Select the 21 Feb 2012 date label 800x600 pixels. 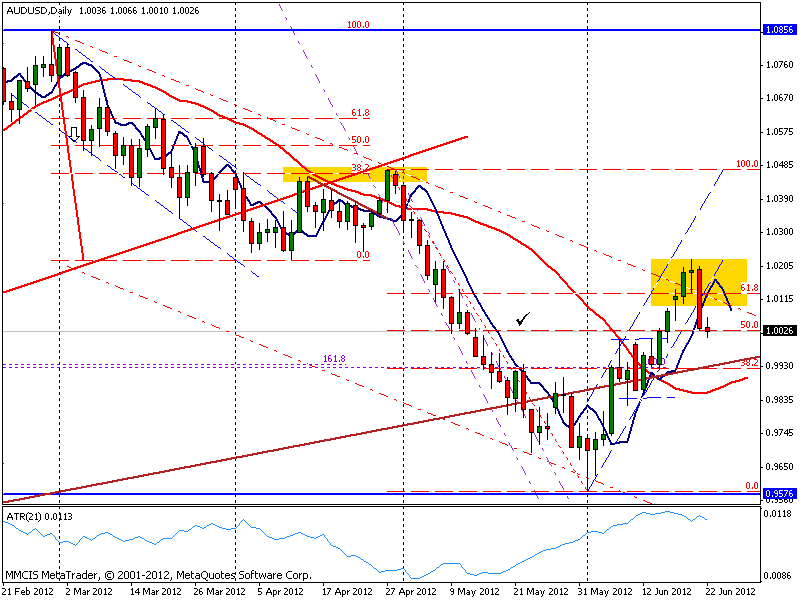point(29,591)
